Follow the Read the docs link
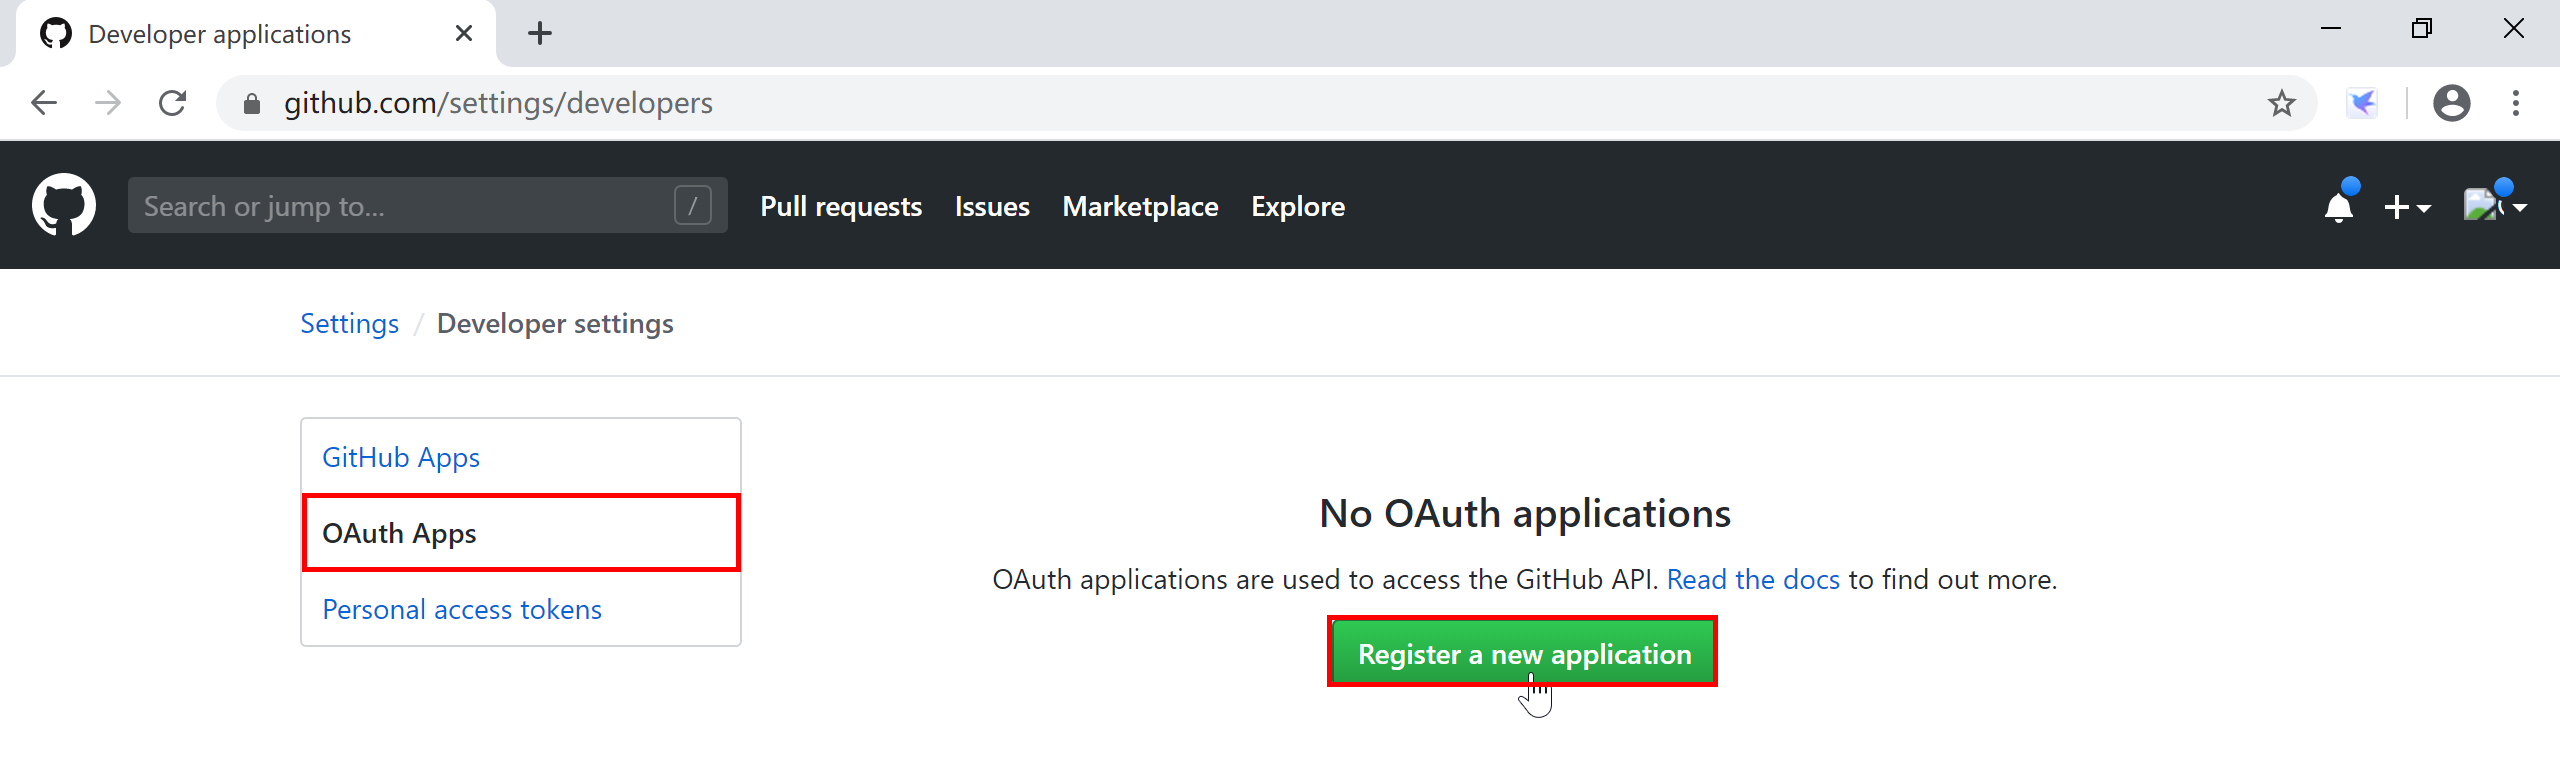Viewport: 2560px width, 758px height. (1752, 579)
